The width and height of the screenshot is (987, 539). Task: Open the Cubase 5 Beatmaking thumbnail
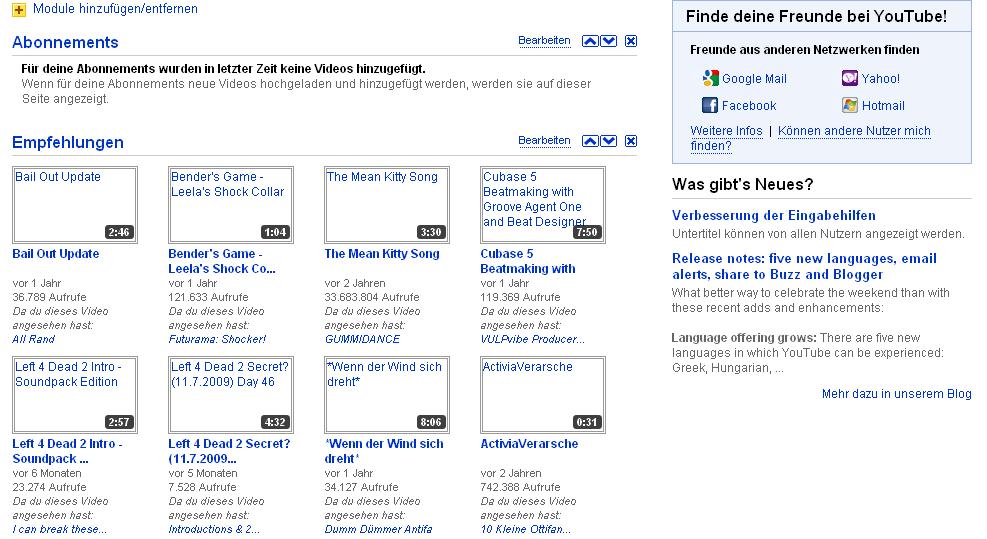click(x=543, y=205)
